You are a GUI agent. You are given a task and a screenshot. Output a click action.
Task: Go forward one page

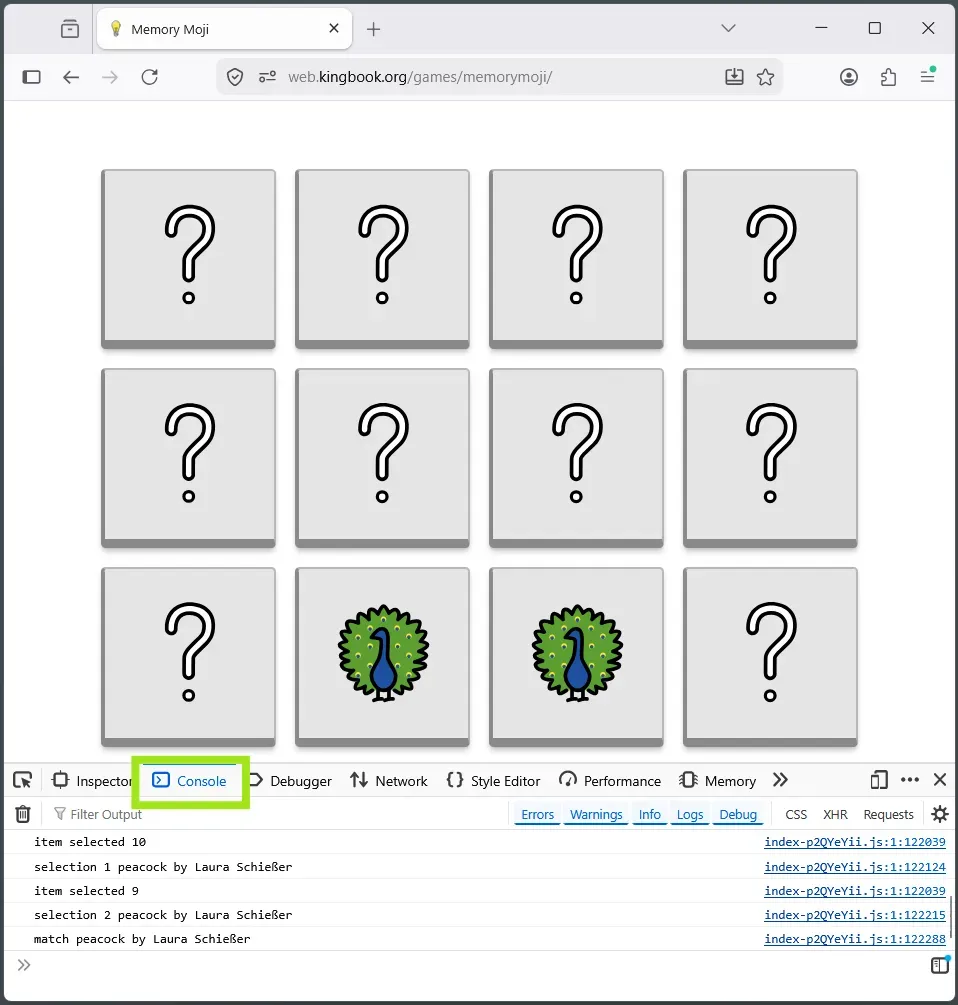coord(110,77)
